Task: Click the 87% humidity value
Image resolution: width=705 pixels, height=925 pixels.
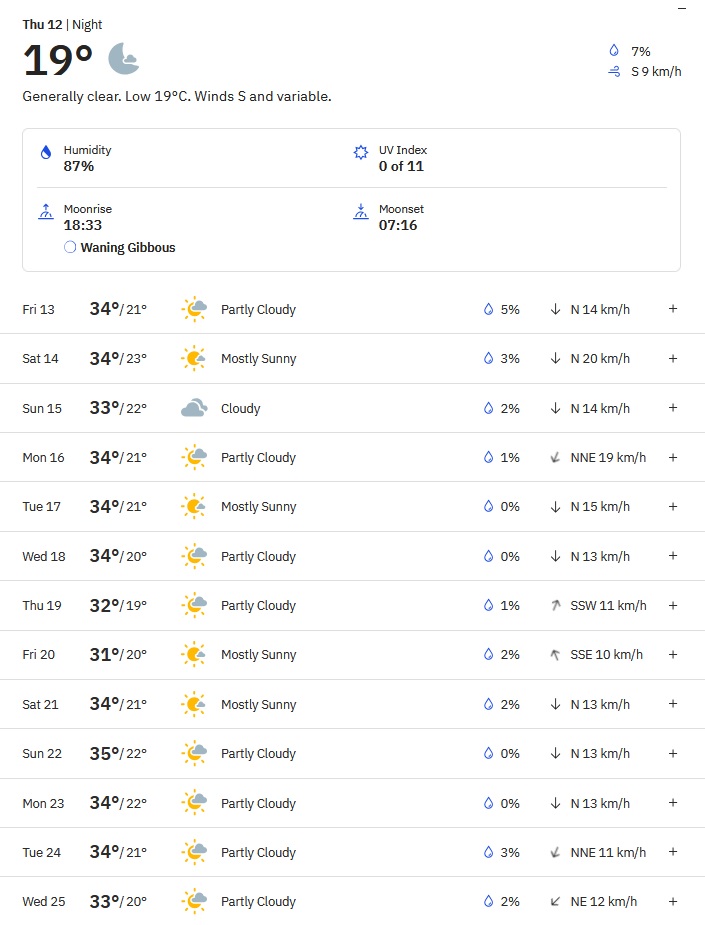Action: (x=78, y=166)
